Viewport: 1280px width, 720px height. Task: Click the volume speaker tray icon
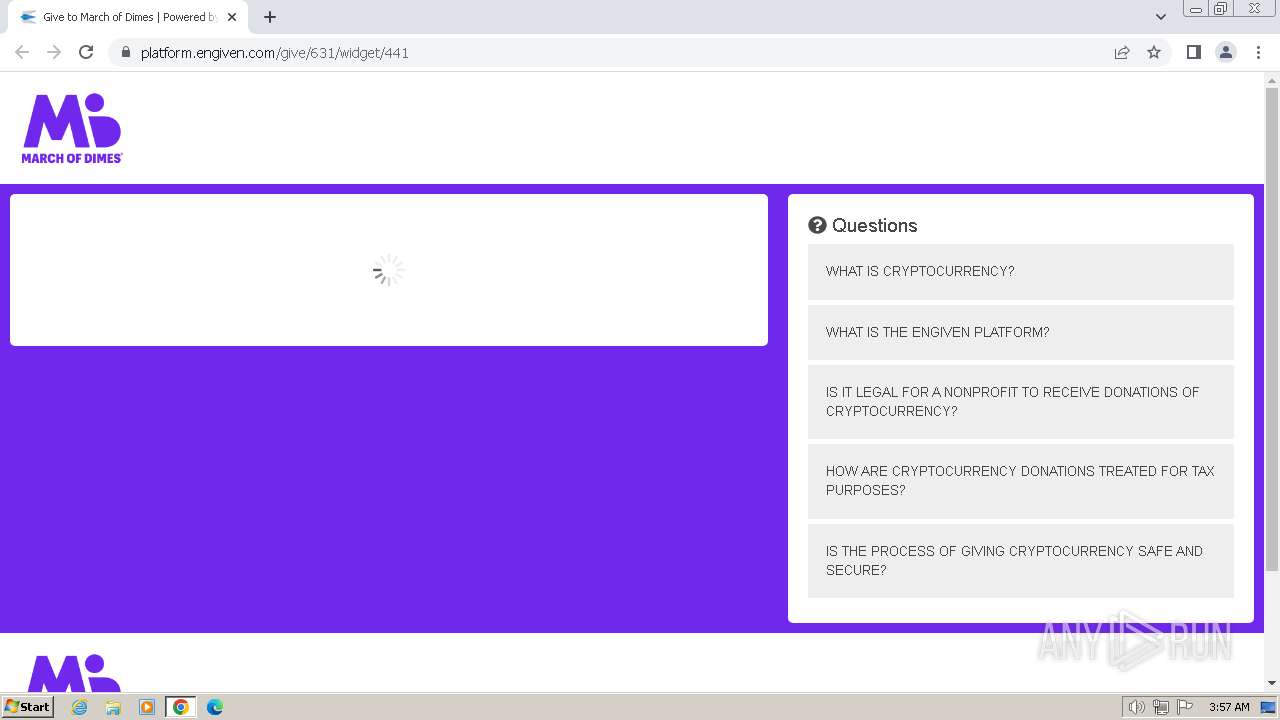1137,707
